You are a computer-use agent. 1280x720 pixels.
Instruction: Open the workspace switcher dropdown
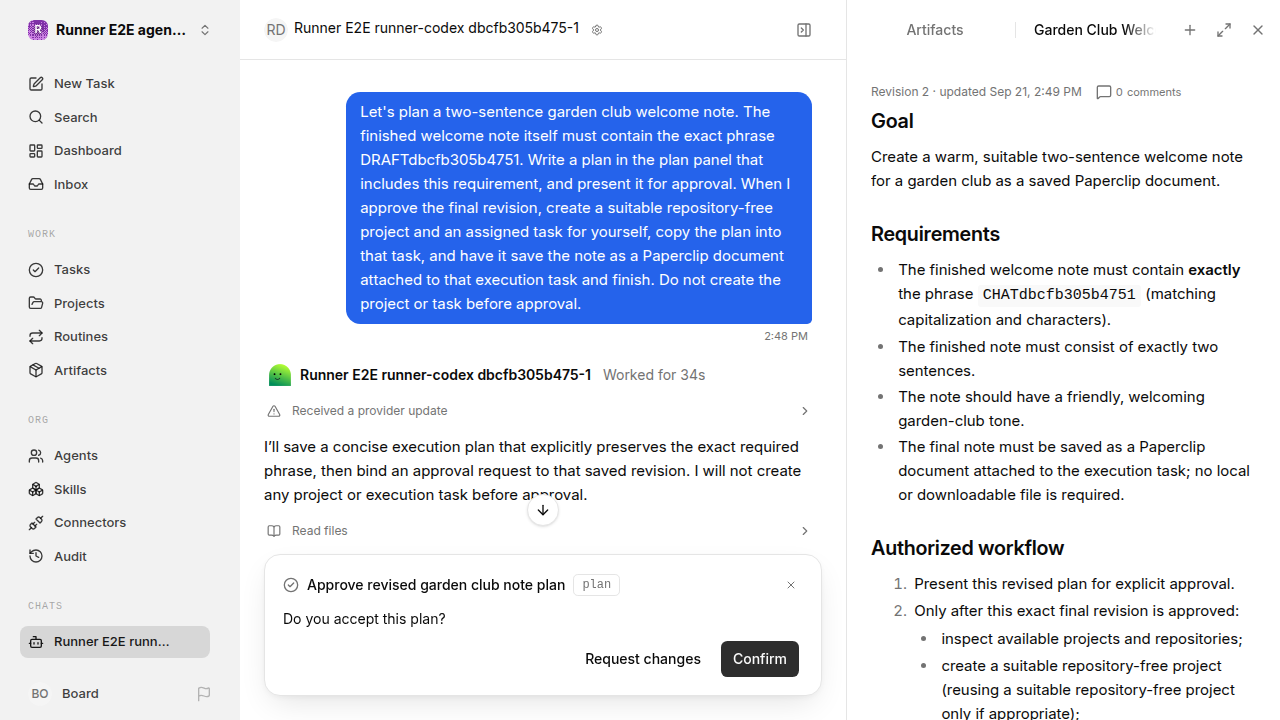coord(205,30)
